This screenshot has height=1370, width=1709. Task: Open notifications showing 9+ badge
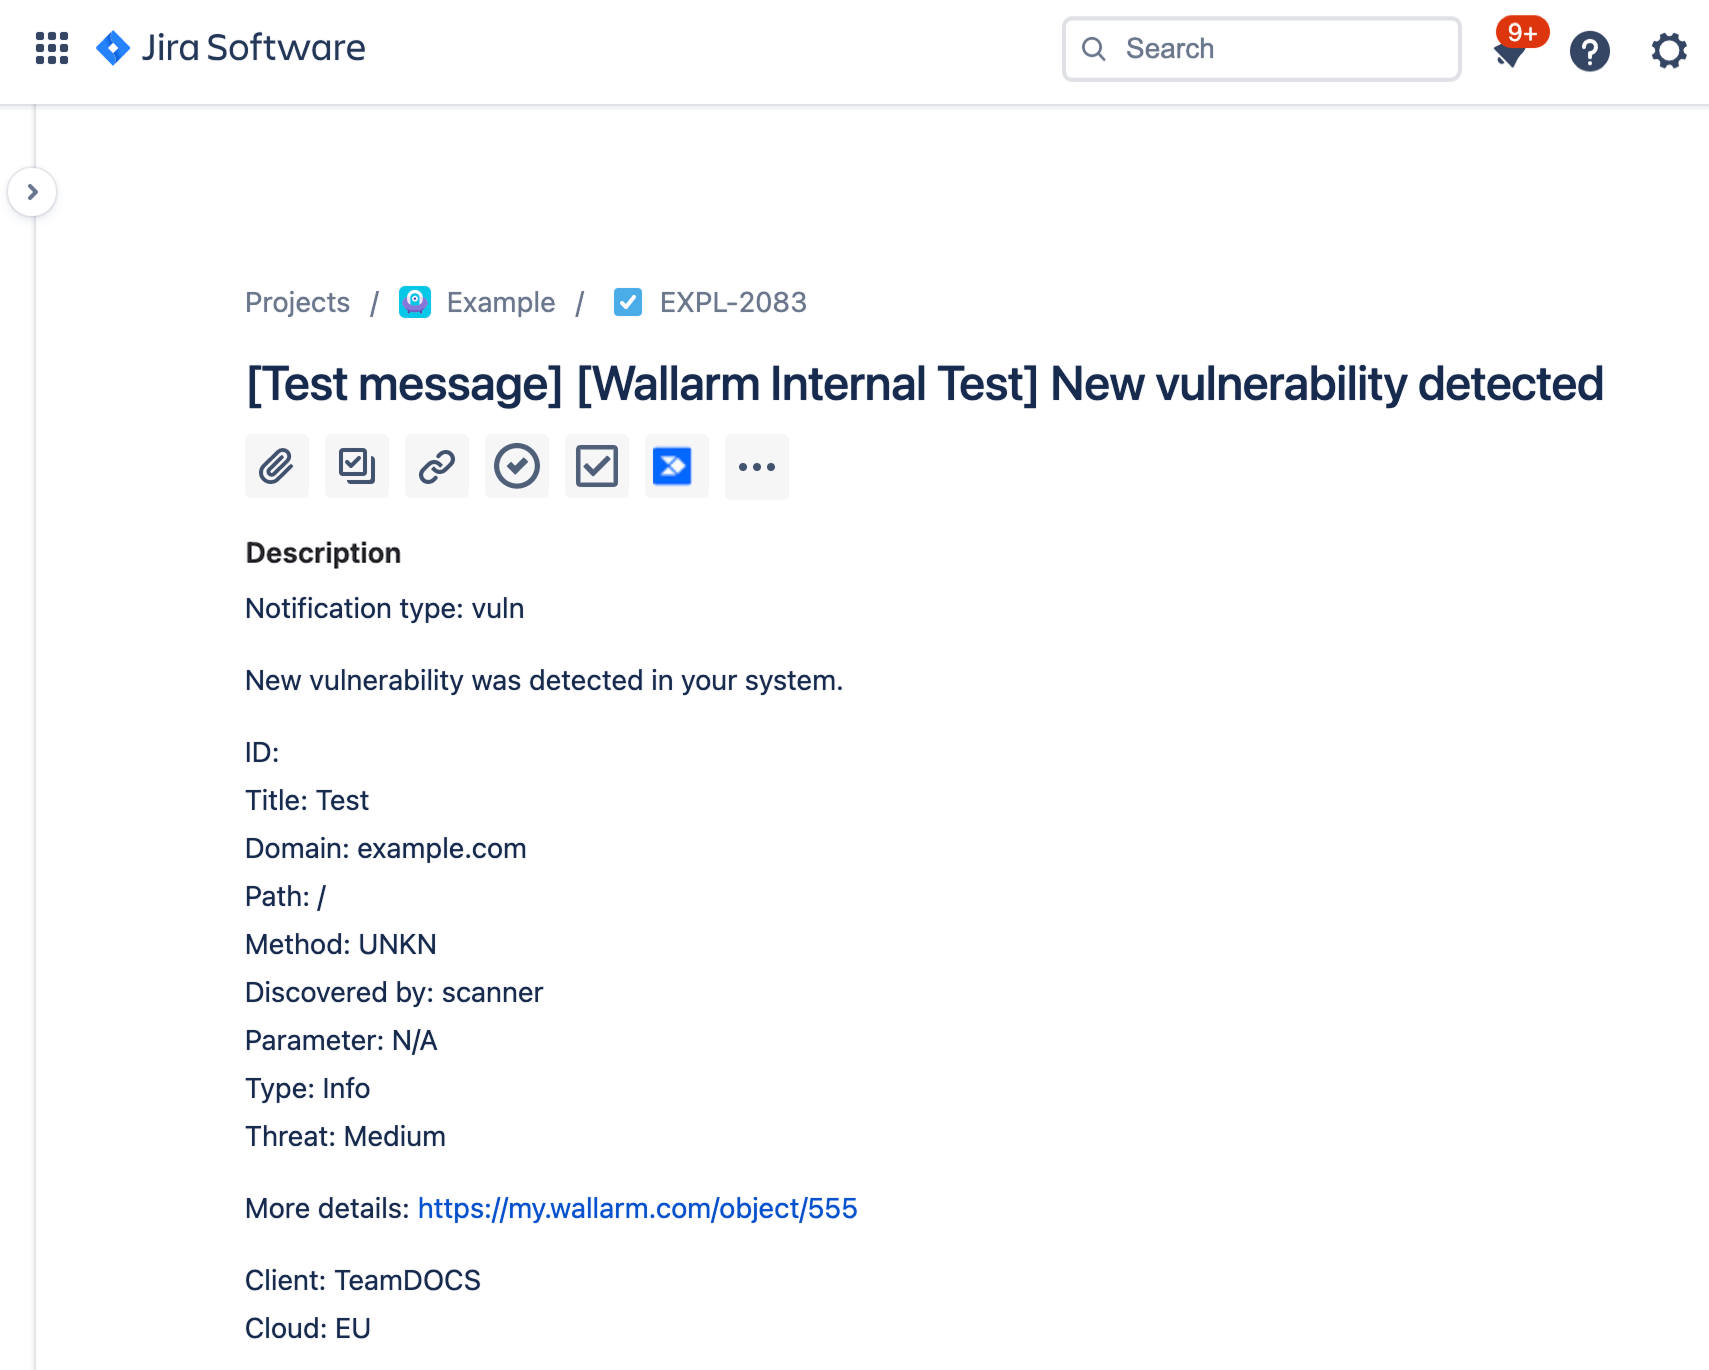click(1510, 51)
